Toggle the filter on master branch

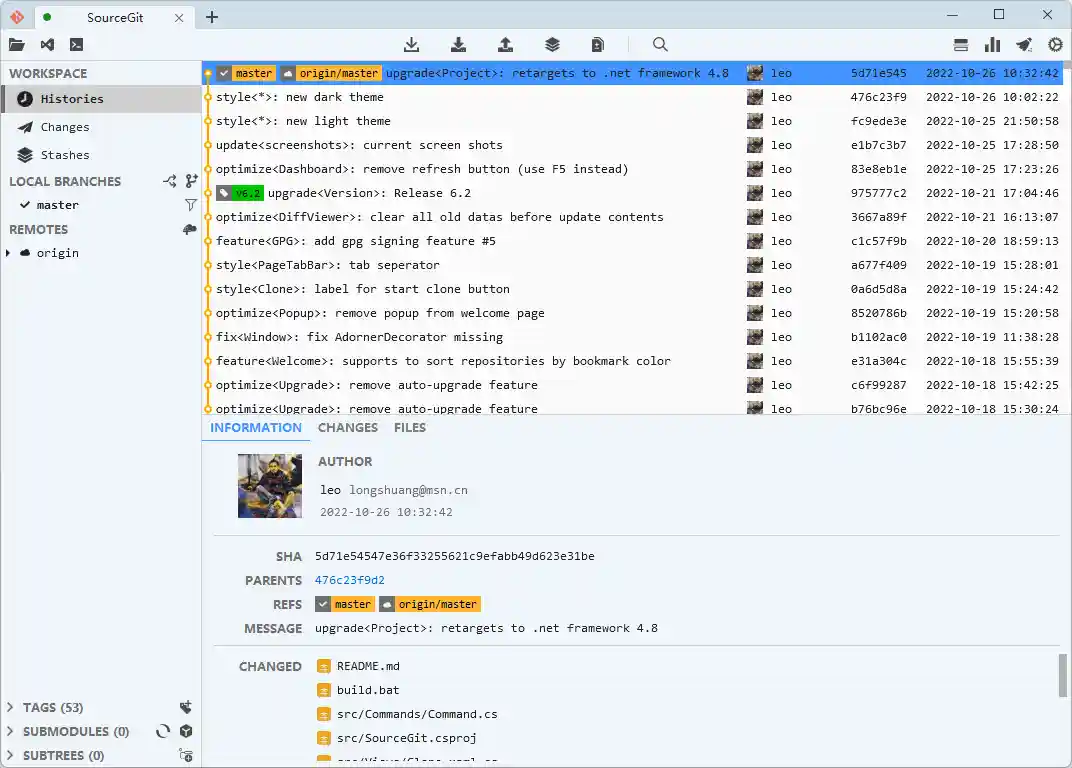(x=191, y=205)
